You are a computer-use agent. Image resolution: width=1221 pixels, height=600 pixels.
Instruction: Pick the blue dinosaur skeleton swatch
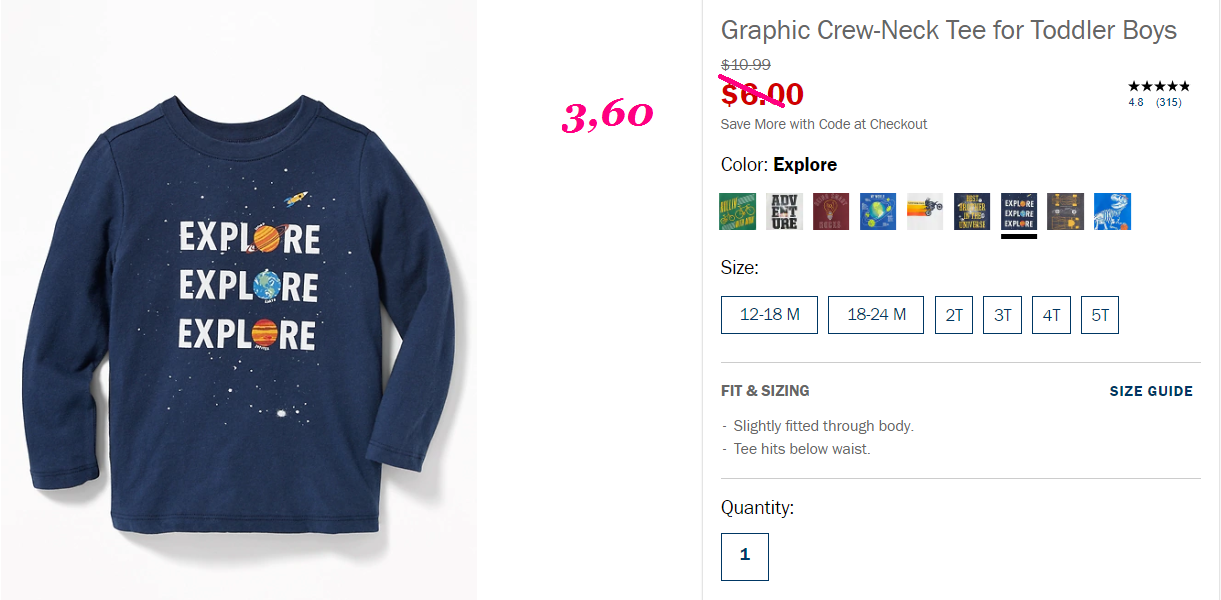click(x=1112, y=211)
